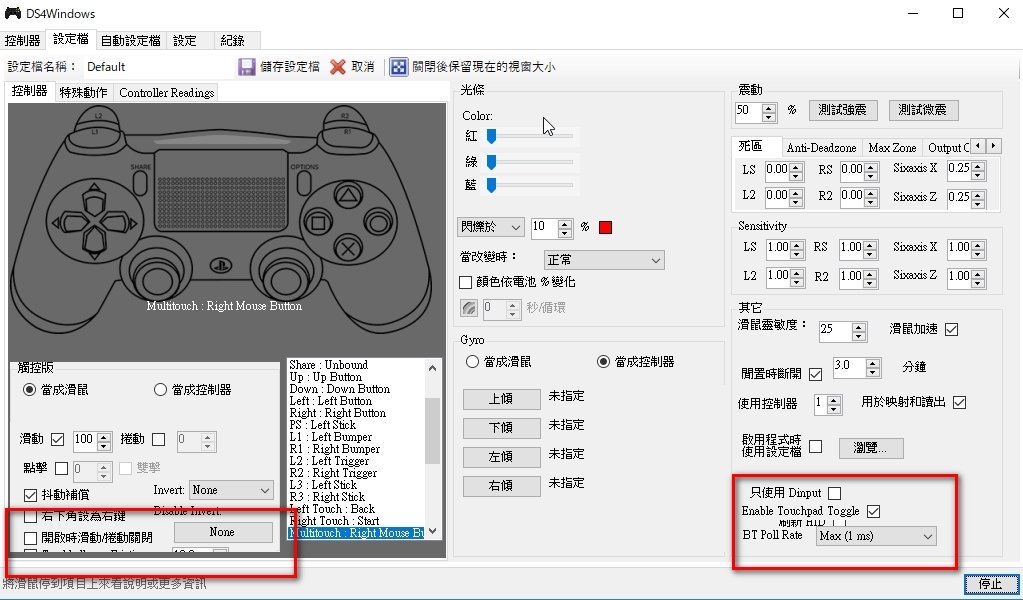Viewport: 1023px width, 600px height.
Task: Enable the 只使用 Dinput checkbox
Action: pyautogui.click(x=835, y=493)
